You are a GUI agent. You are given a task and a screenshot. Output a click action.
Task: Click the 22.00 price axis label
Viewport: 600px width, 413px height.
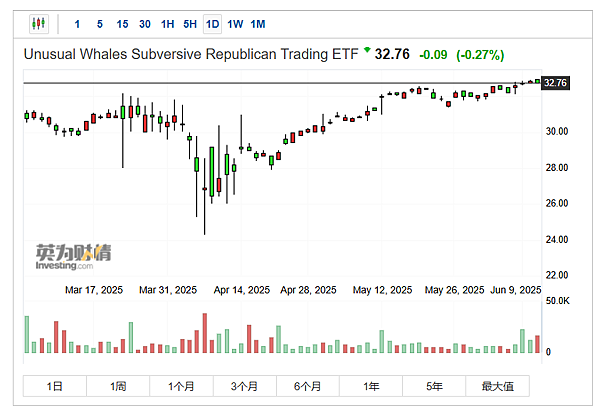coord(557,275)
